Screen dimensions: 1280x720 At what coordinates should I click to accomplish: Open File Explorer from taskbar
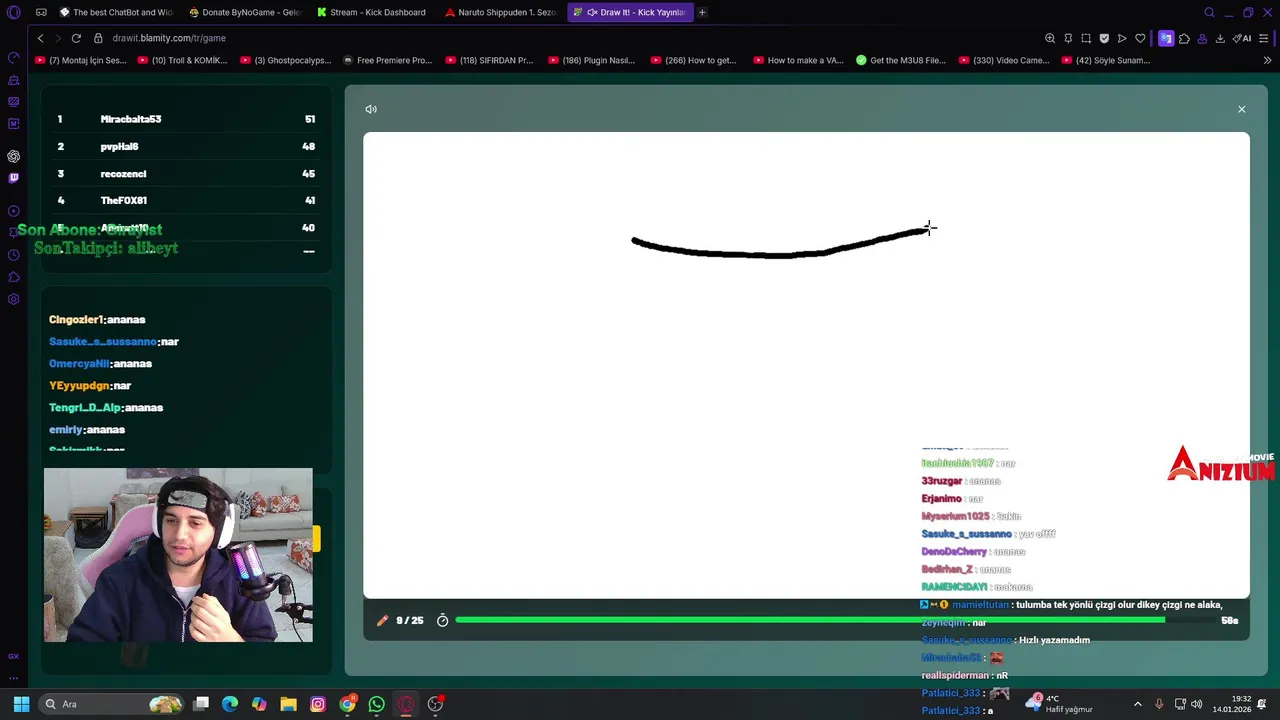(288, 704)
